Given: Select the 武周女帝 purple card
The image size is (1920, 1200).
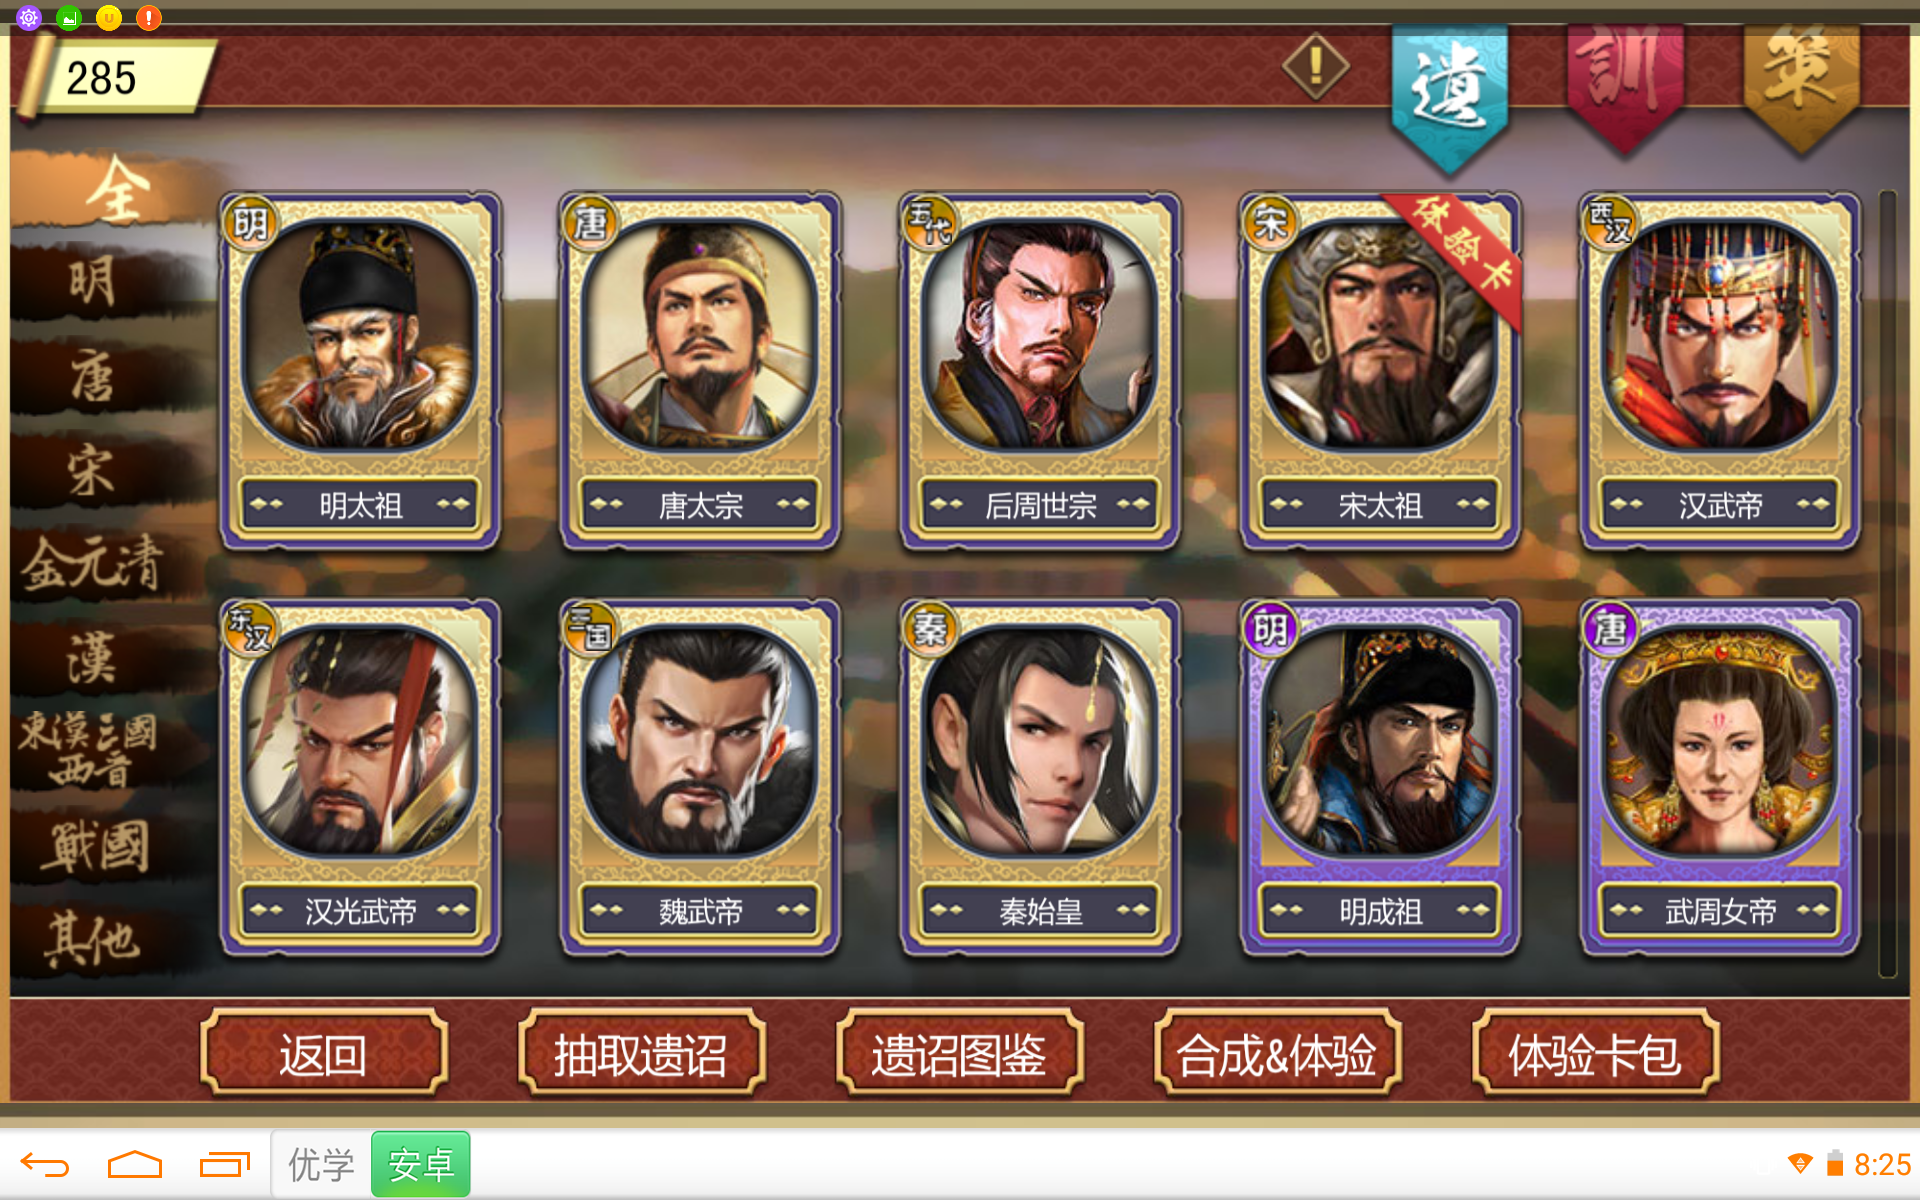Looking at the screenshot, I should click(1720, 777).
